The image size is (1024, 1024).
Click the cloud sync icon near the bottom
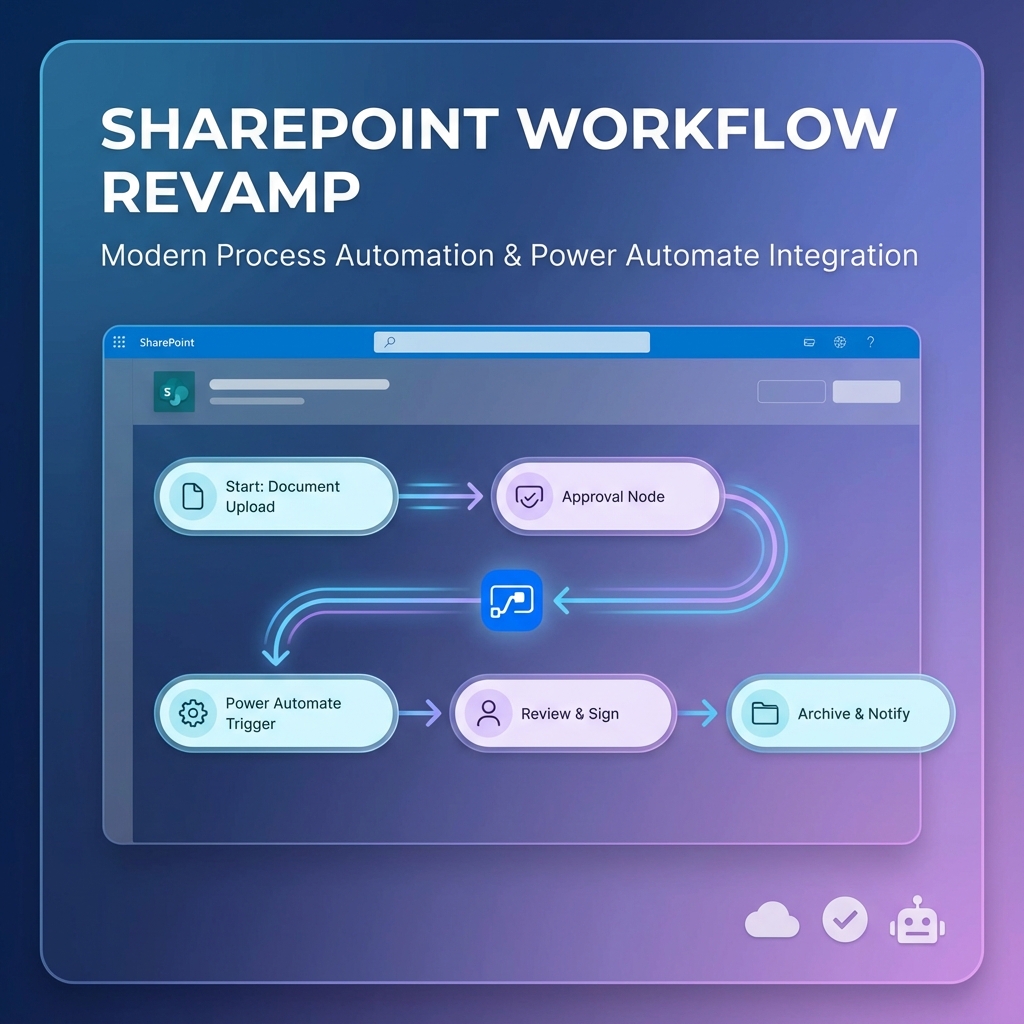(x=772, y=919)
